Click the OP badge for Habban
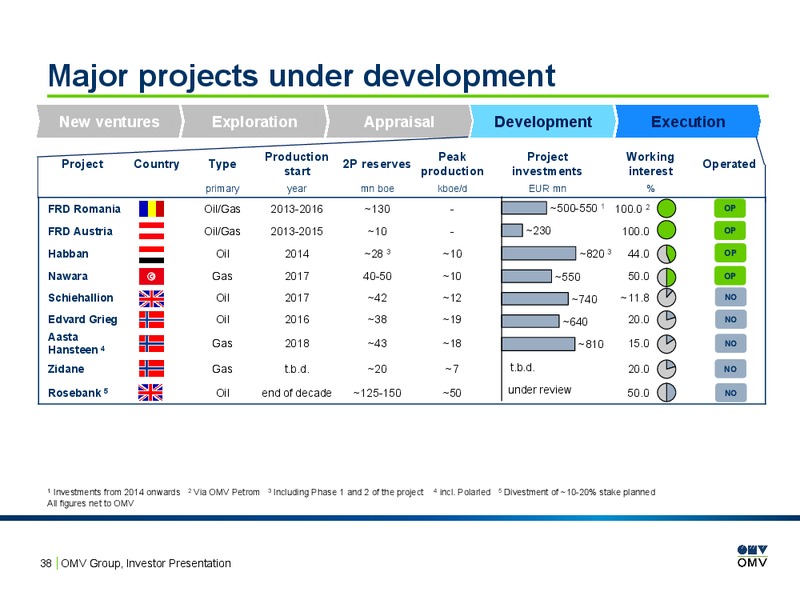This screenshot has height=600, width=800. [x=730, y=253]
